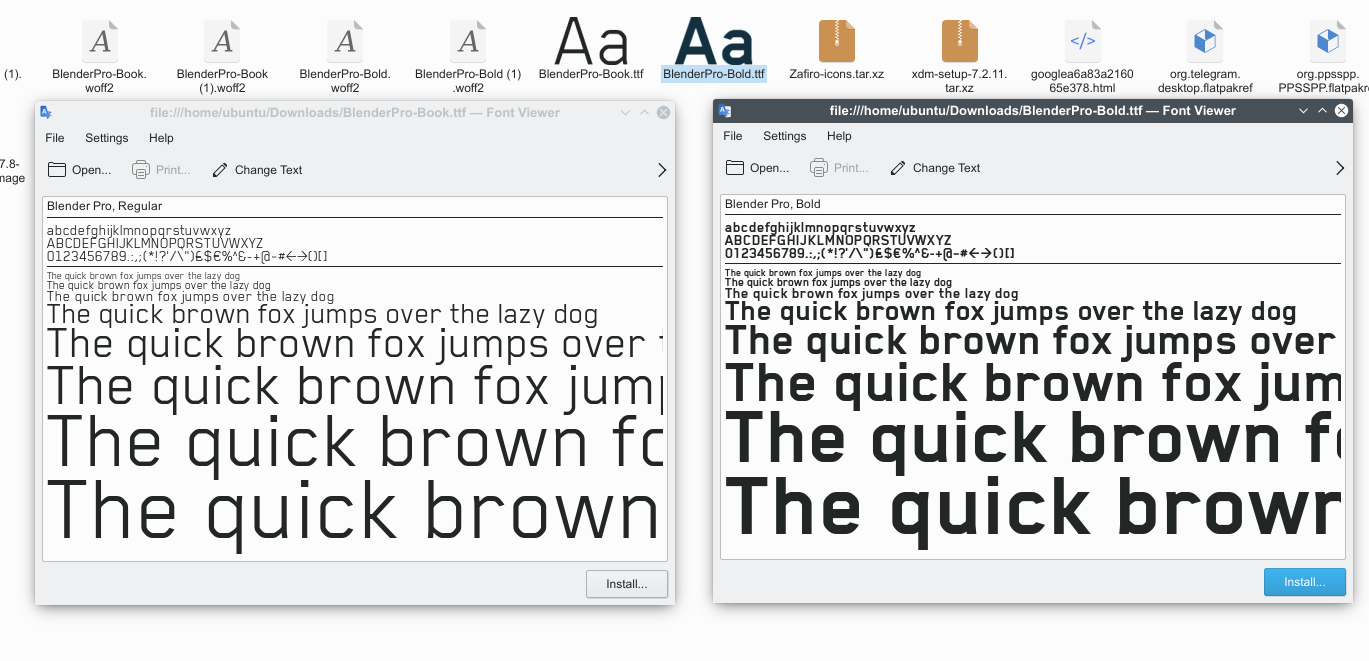Screen dimensions: 1369x661
Task: Select Zafiro-icons.tar.xz archive icon
Action: tap(837, 41)
